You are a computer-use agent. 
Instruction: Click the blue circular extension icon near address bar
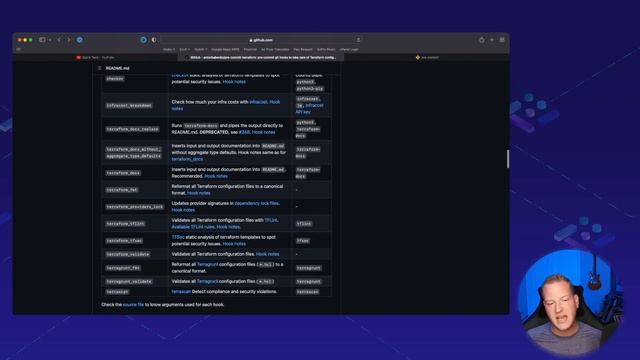[143, 40]
